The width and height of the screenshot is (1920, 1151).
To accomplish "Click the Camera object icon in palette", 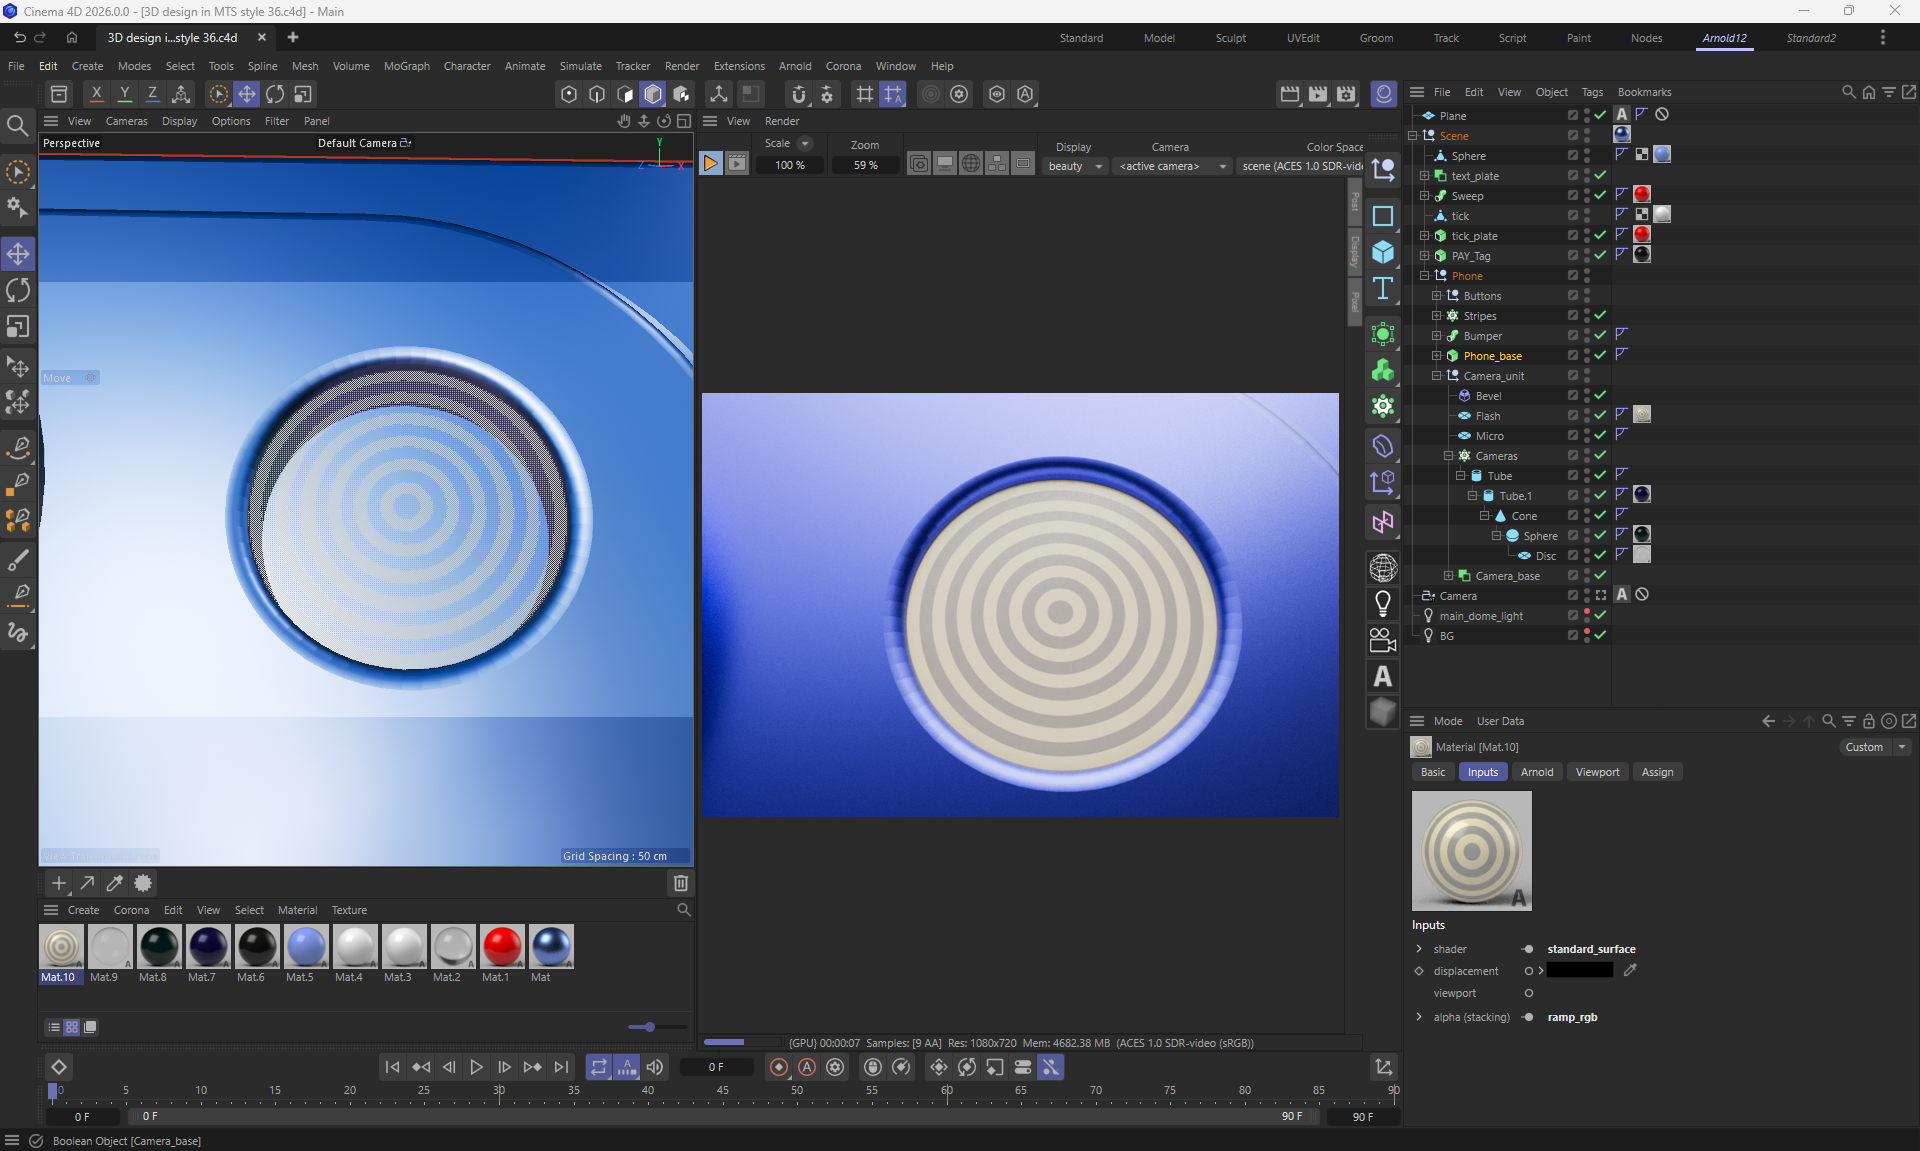I will click(x=1383, y=640).
